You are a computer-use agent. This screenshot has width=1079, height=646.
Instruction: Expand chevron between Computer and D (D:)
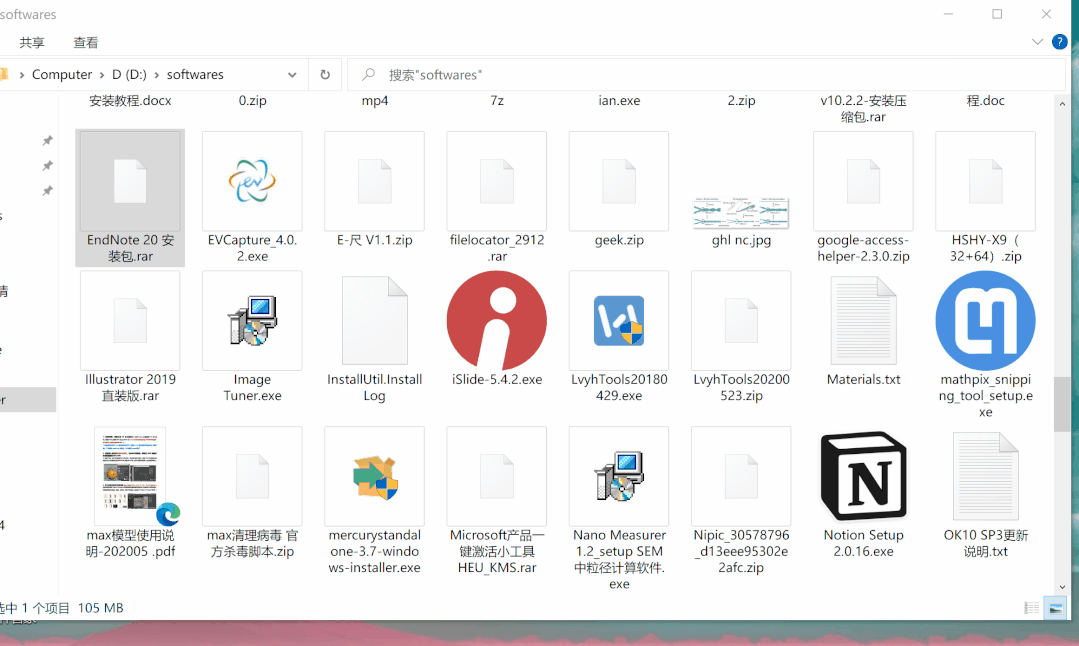(x=102, y=74)
